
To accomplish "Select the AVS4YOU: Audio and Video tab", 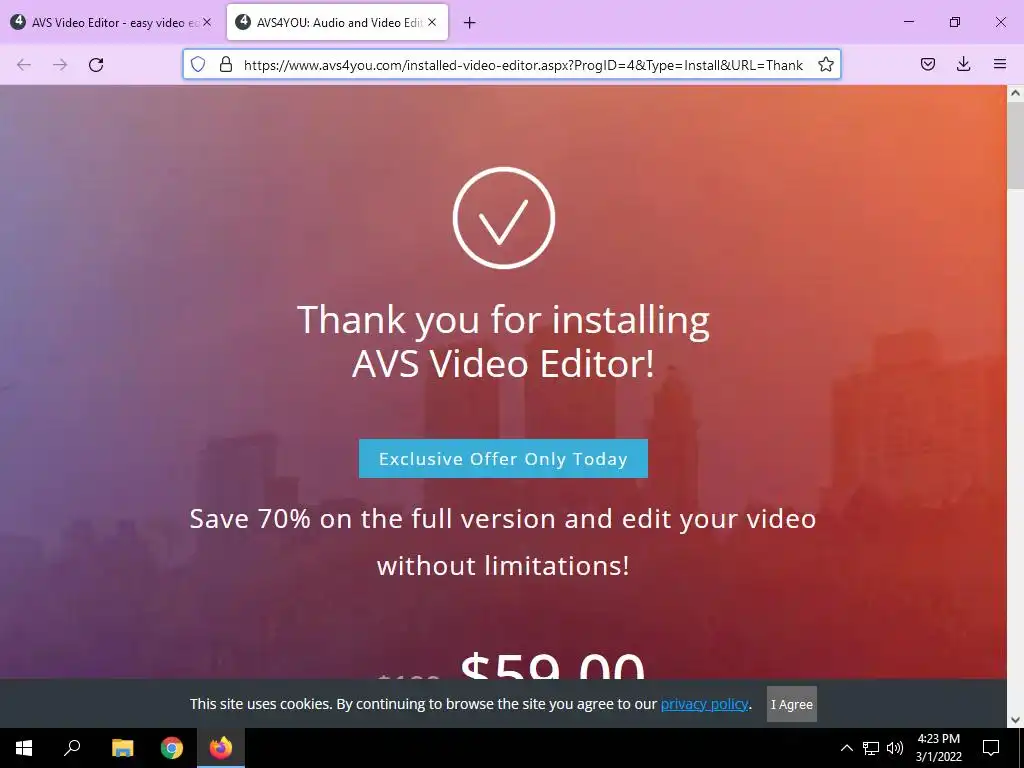I will (338, 22).
